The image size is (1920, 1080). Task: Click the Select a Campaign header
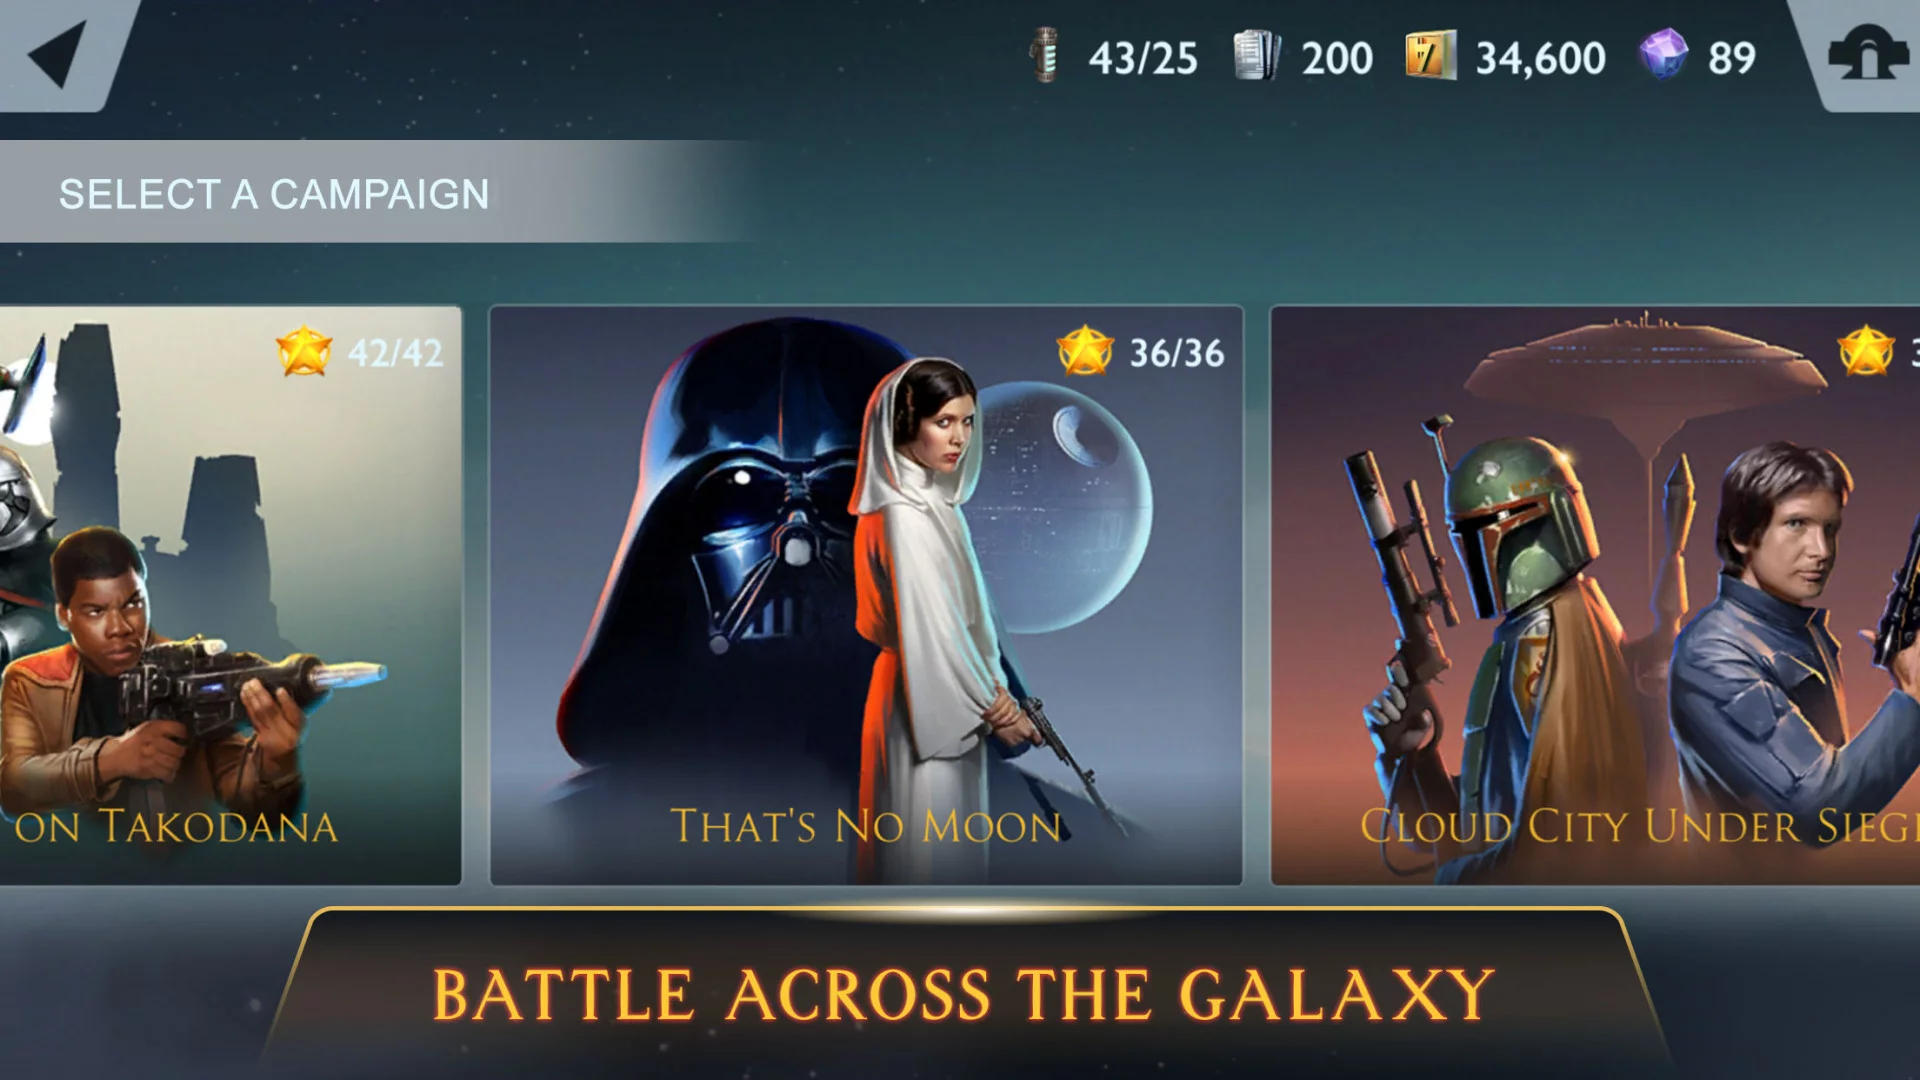coord(274,194)
